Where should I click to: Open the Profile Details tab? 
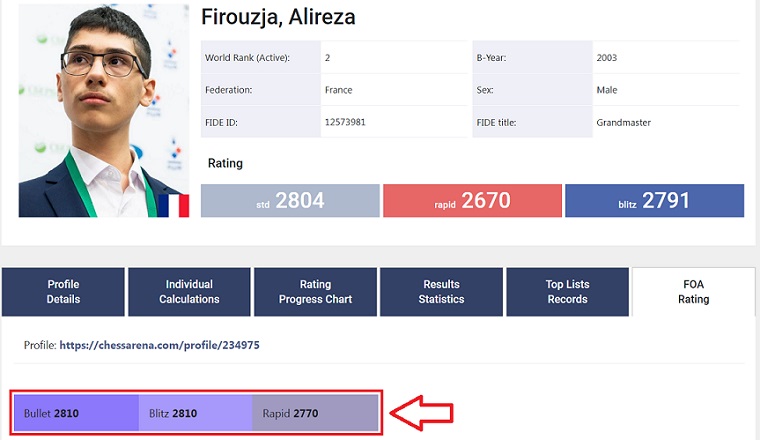63,292
